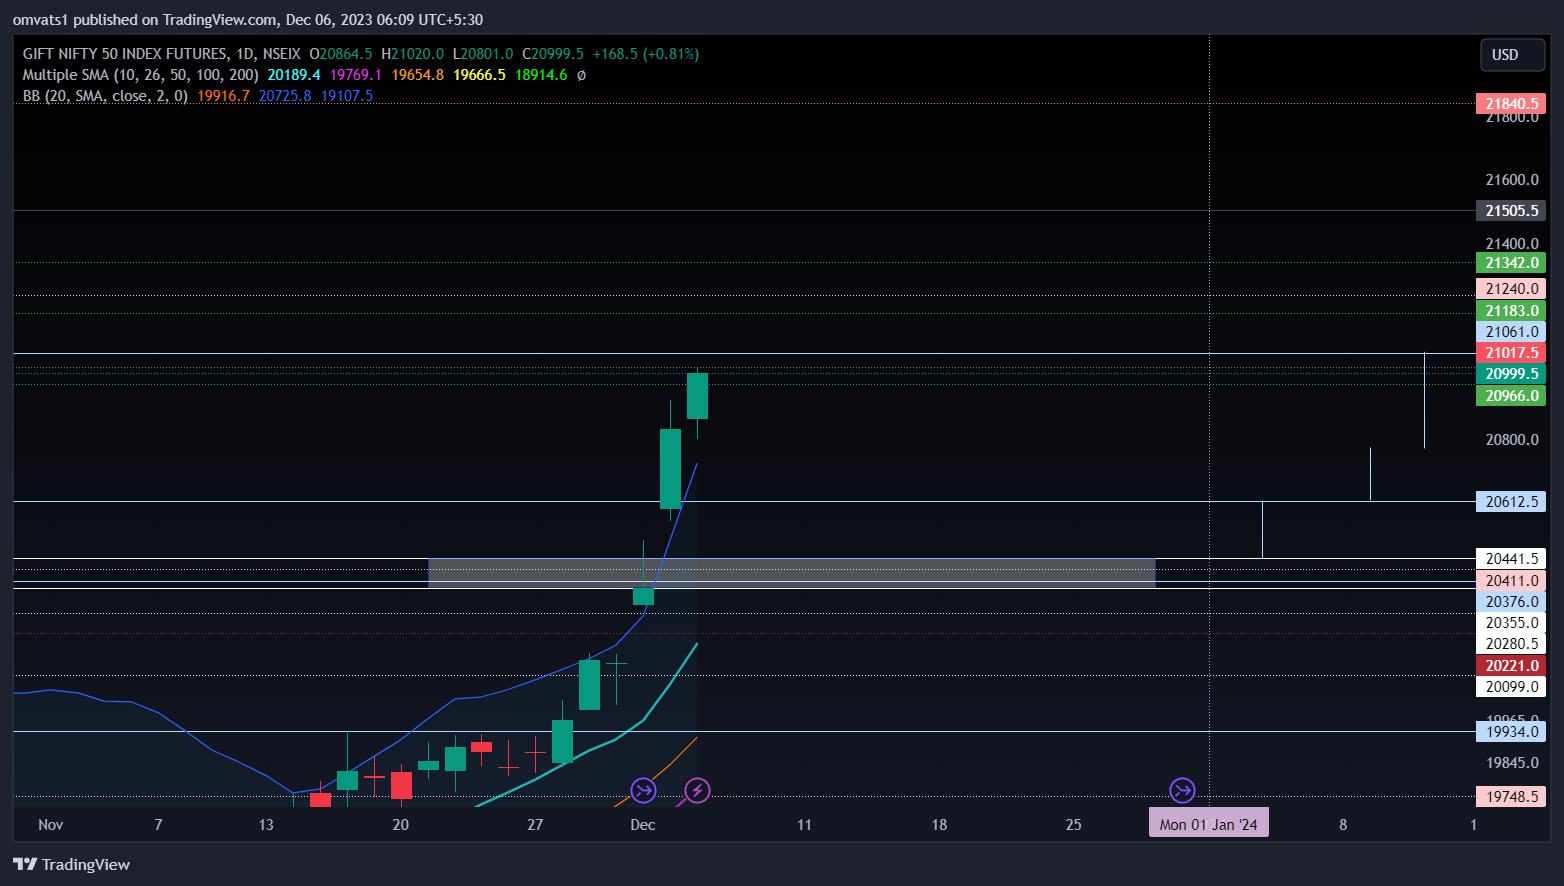Image resolution: width=1564 pixels, height=886 pixels.
Task: Click the purple rollover icon near Jan '24
Action: point(1182,791)
